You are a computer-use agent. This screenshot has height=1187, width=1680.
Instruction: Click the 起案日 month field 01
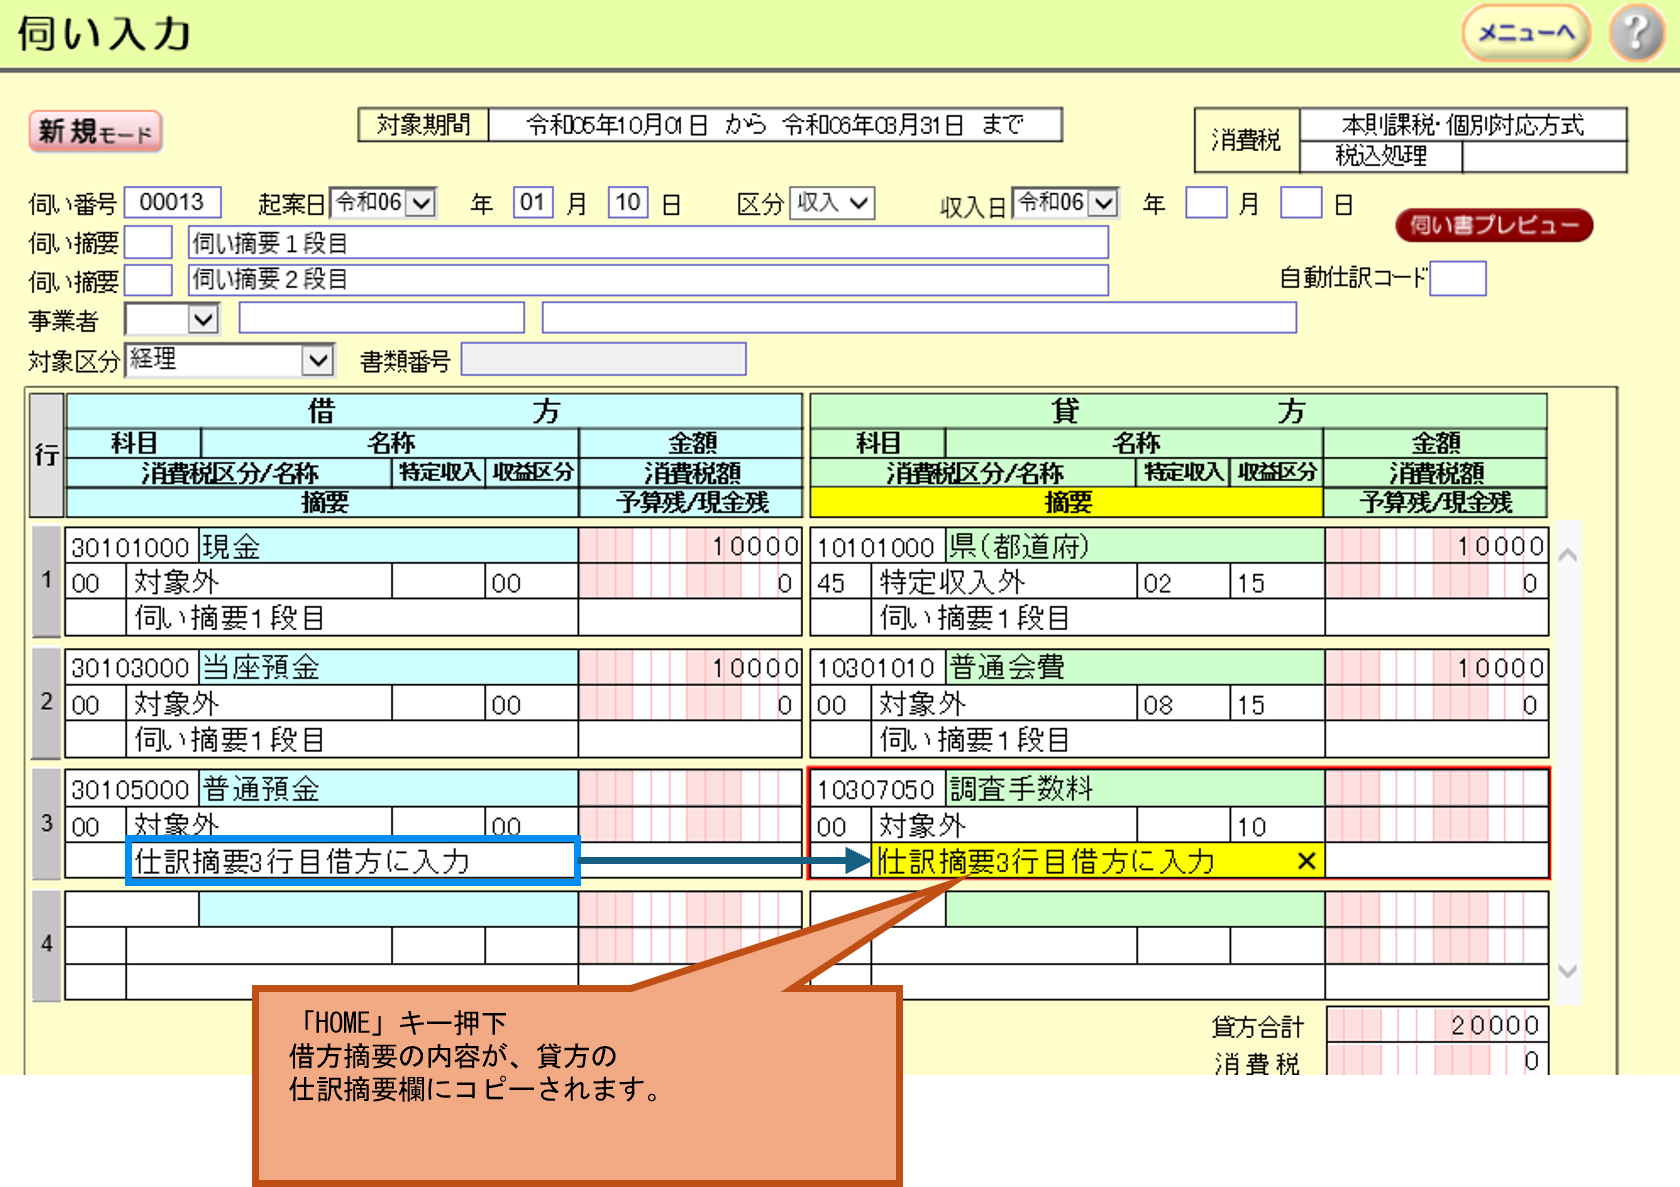click(532, 203)
